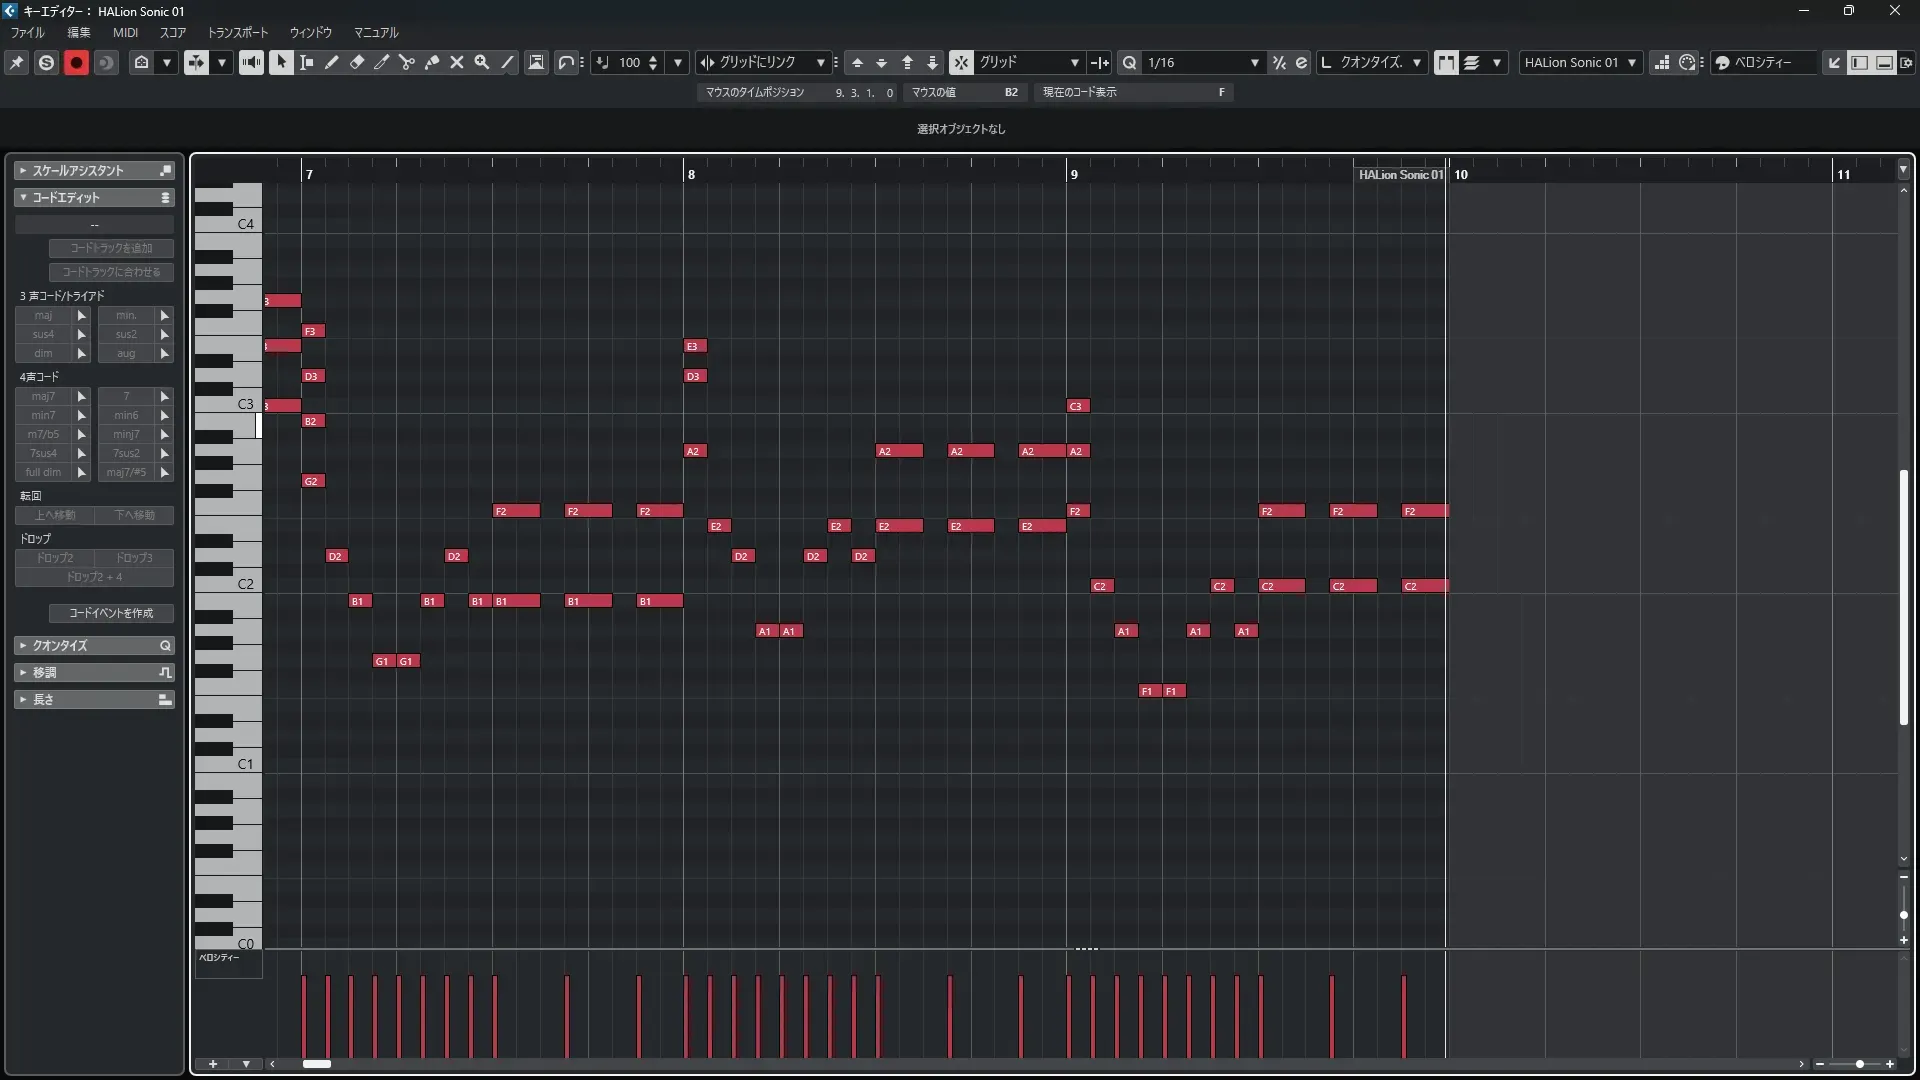Click the コードトラックを追加 button

click(111, 248)
